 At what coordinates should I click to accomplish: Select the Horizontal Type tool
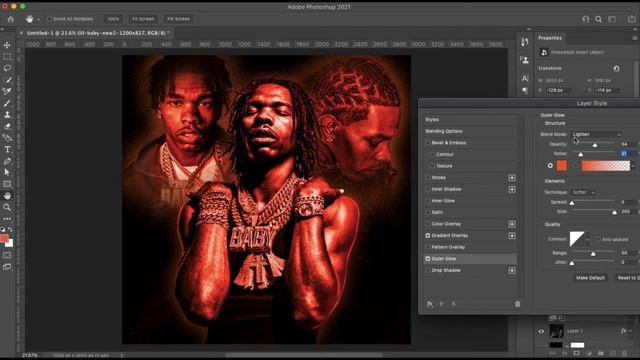coord(7,149)
